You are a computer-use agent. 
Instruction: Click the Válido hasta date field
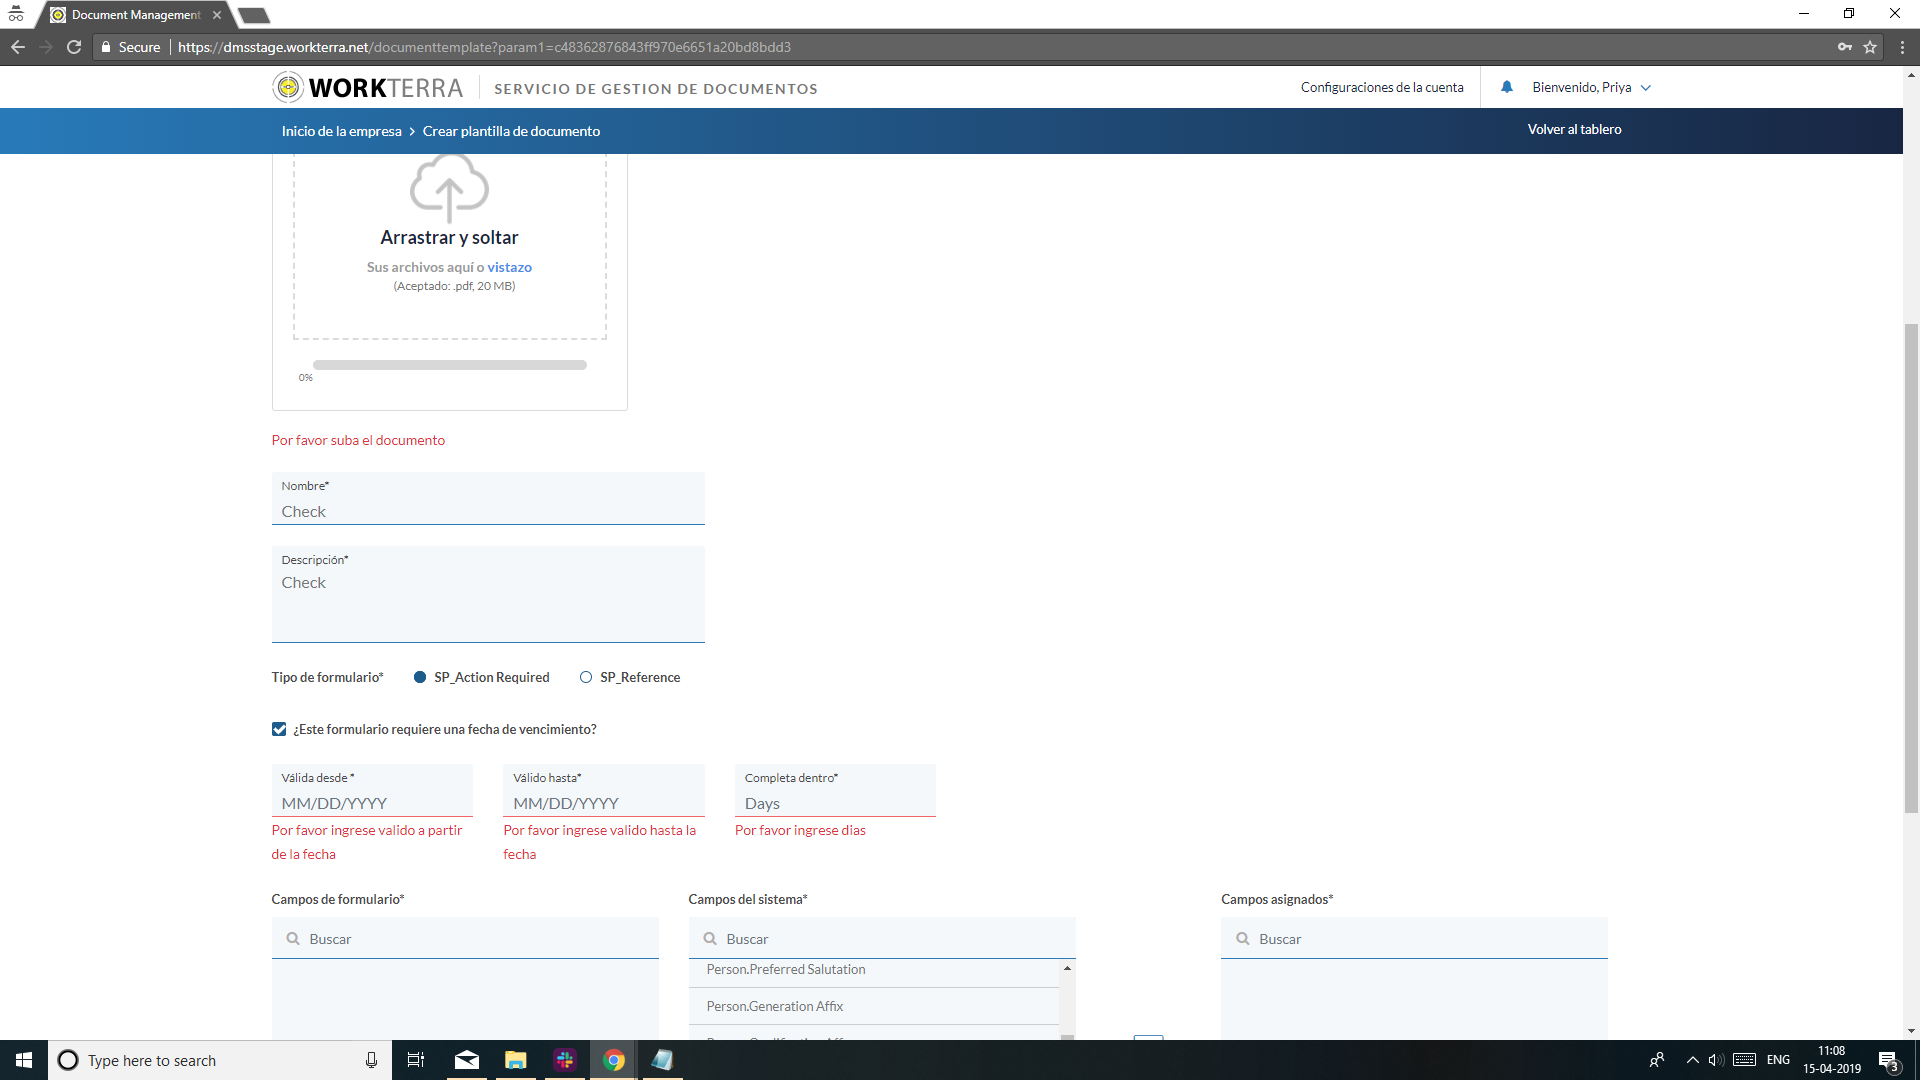pyautogui.click(x=604, y=791)
